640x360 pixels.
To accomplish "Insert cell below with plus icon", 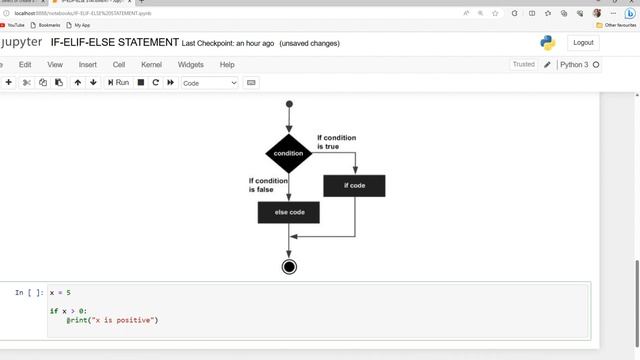I will pos(9,82).
